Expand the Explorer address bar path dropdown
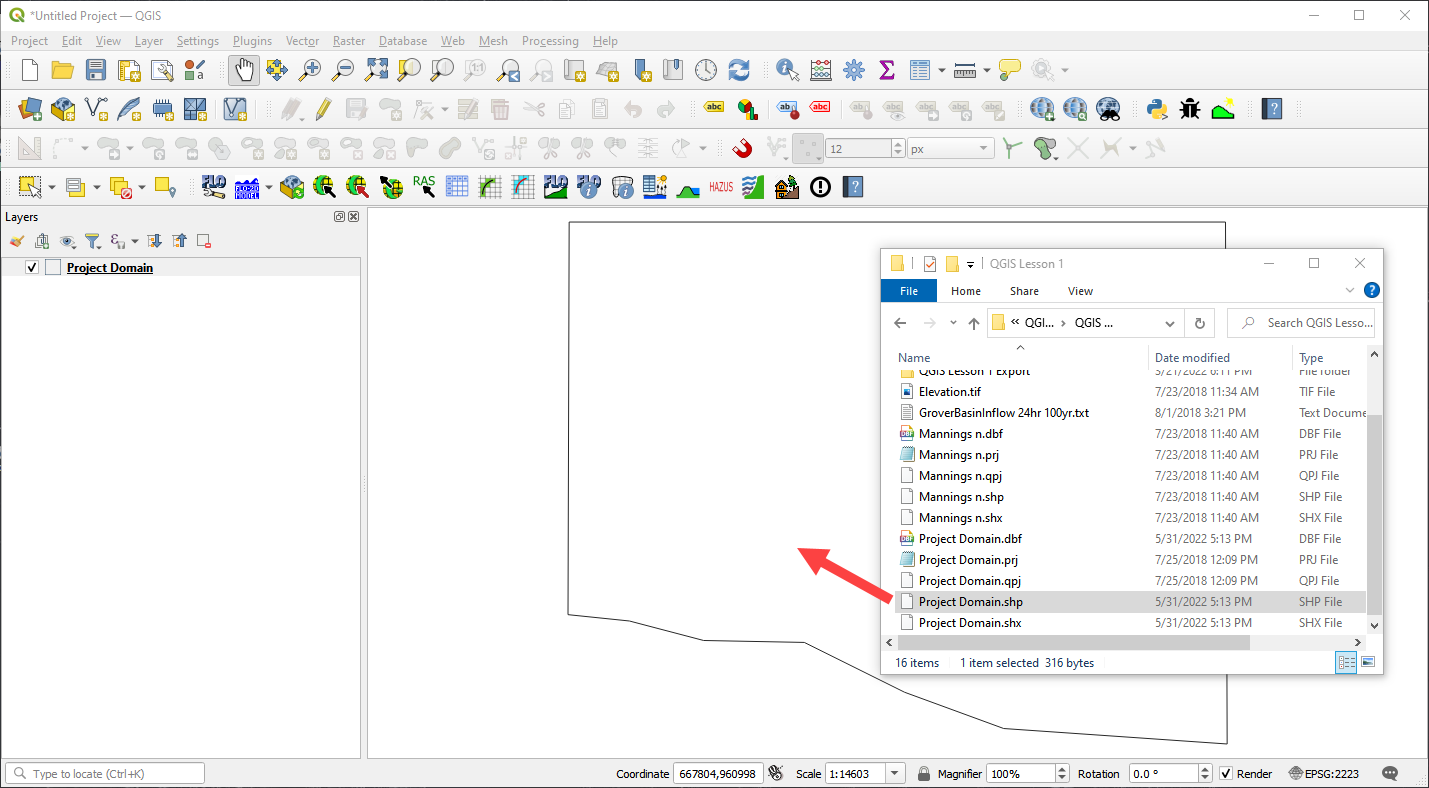 [x=1170, y=323]
